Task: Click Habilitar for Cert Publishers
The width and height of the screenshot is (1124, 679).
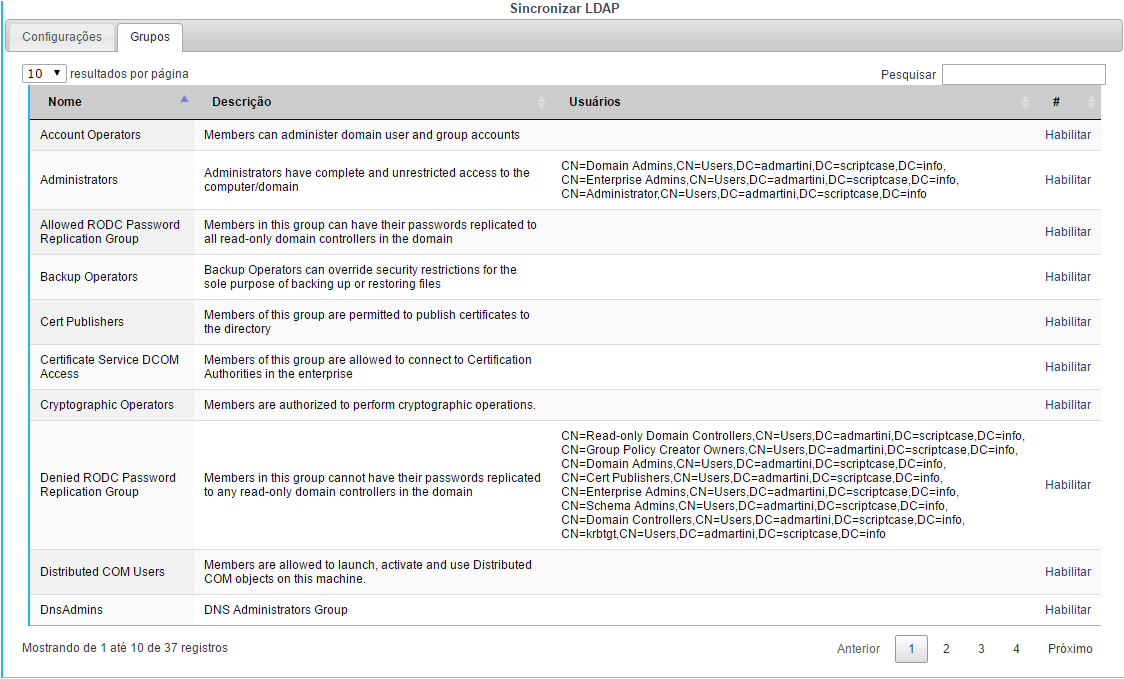Action: tap(1067, 322)
